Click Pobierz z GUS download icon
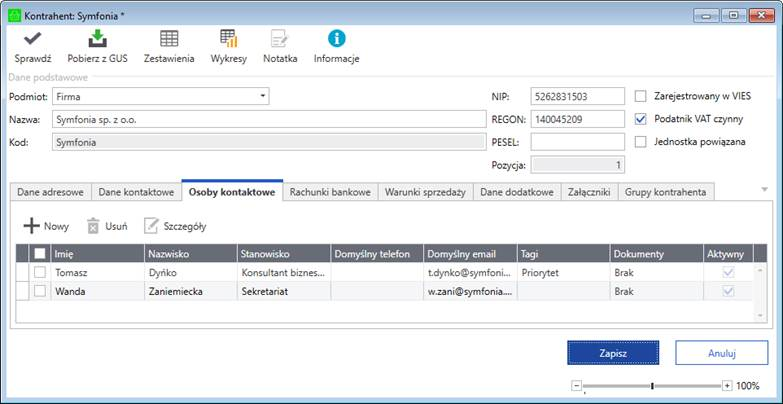783x404 pixels. pyautogui.click(x=98, y=39)
